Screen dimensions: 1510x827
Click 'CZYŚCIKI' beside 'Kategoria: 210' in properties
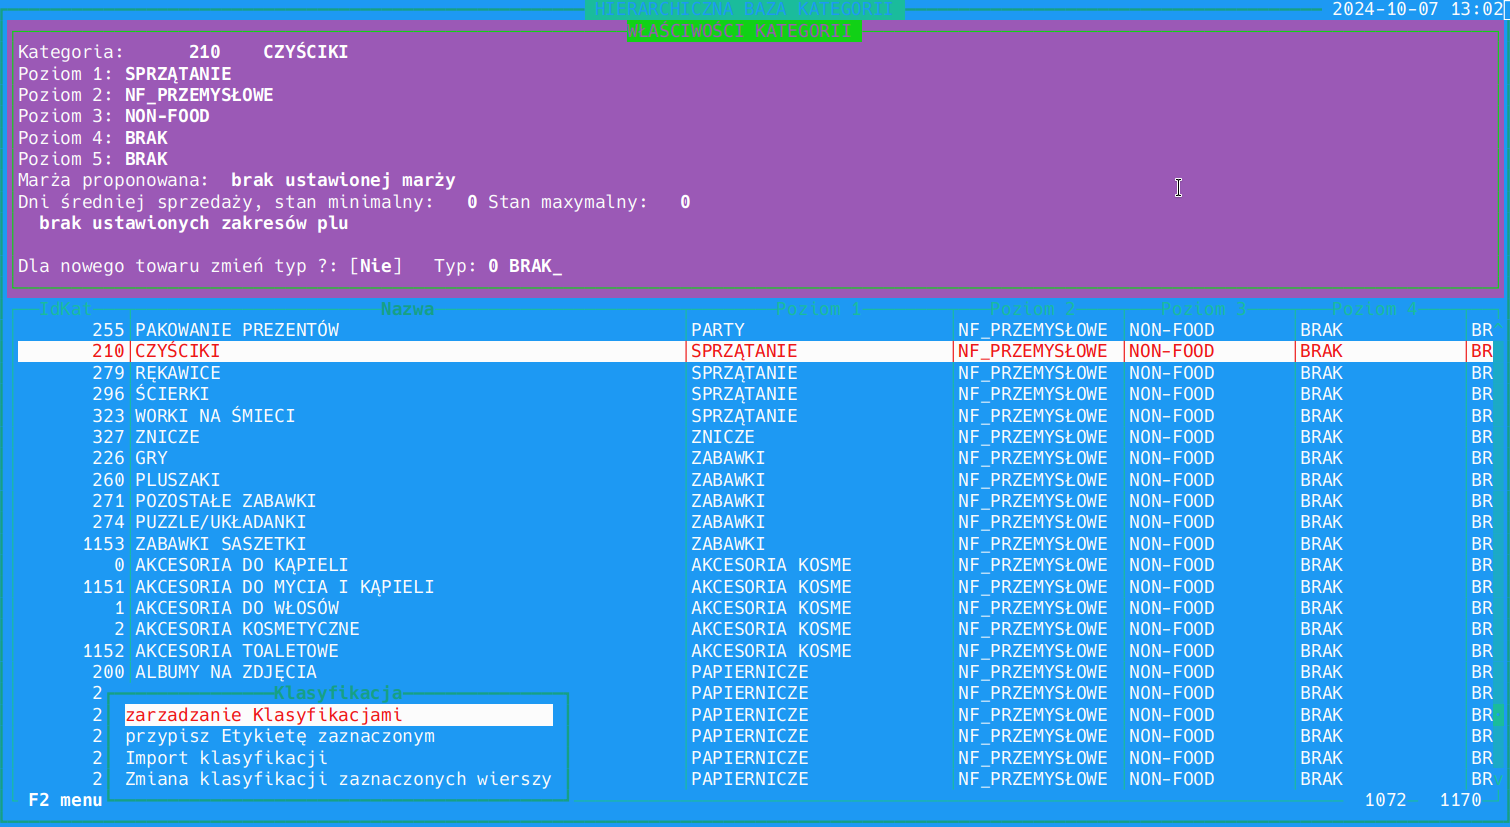click(x=306, y=52)
